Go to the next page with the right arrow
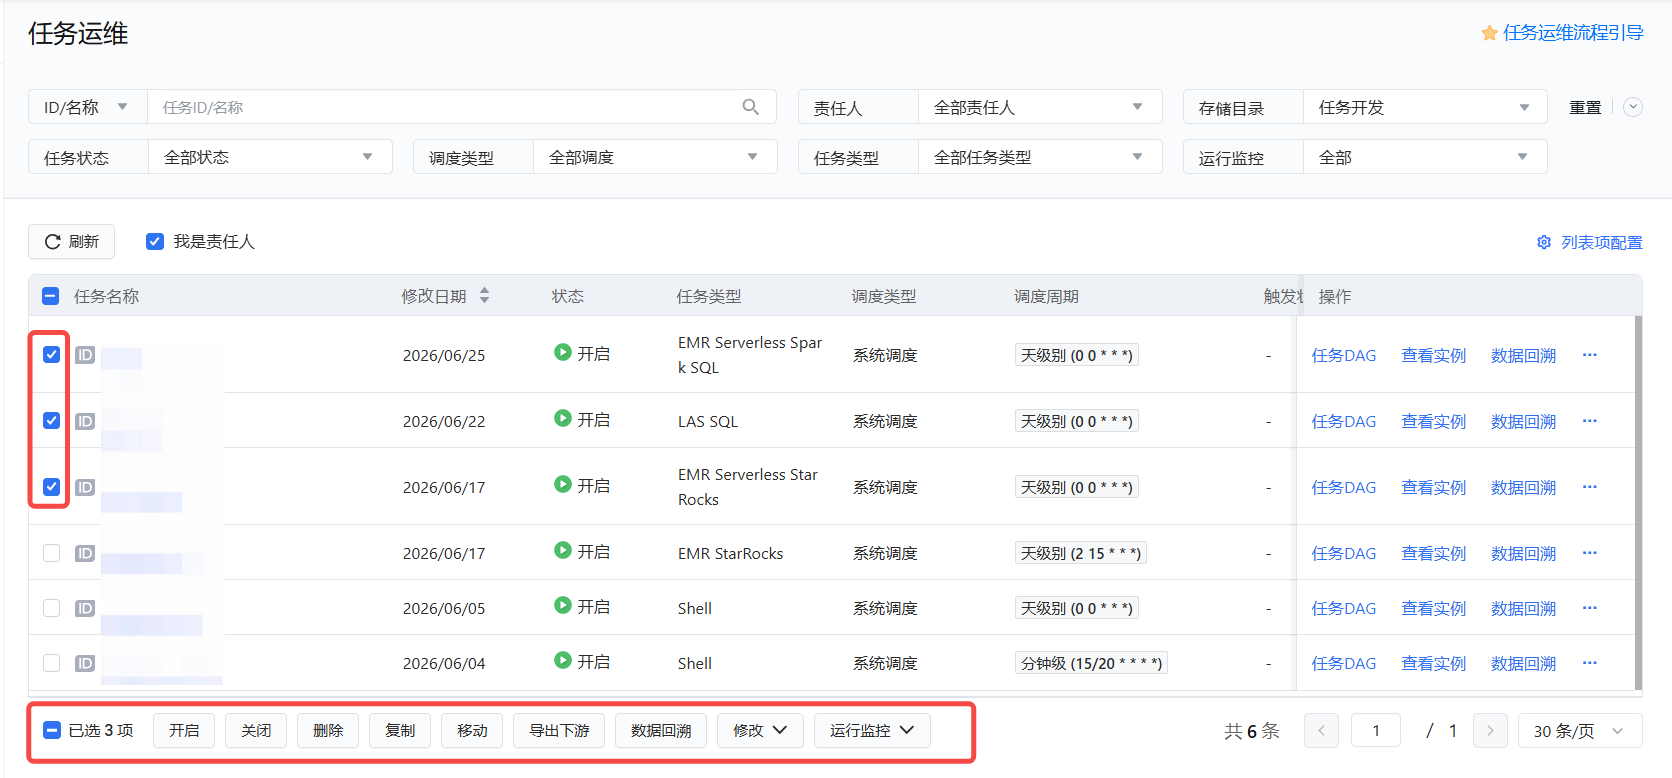Image resolution: width=1672 pixels, height=778 pixels. coord(1490,730)
